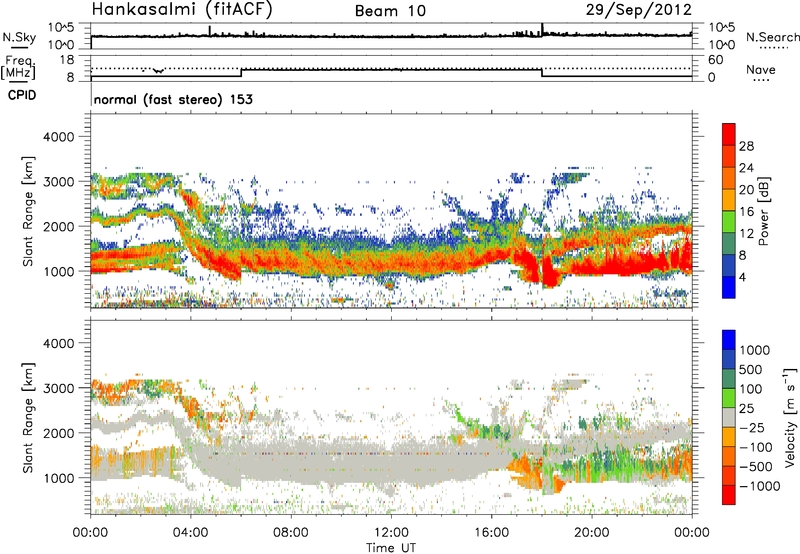Click the 60 tick on Nave axis
Screen dimensions: 800x554
point(716,60)
